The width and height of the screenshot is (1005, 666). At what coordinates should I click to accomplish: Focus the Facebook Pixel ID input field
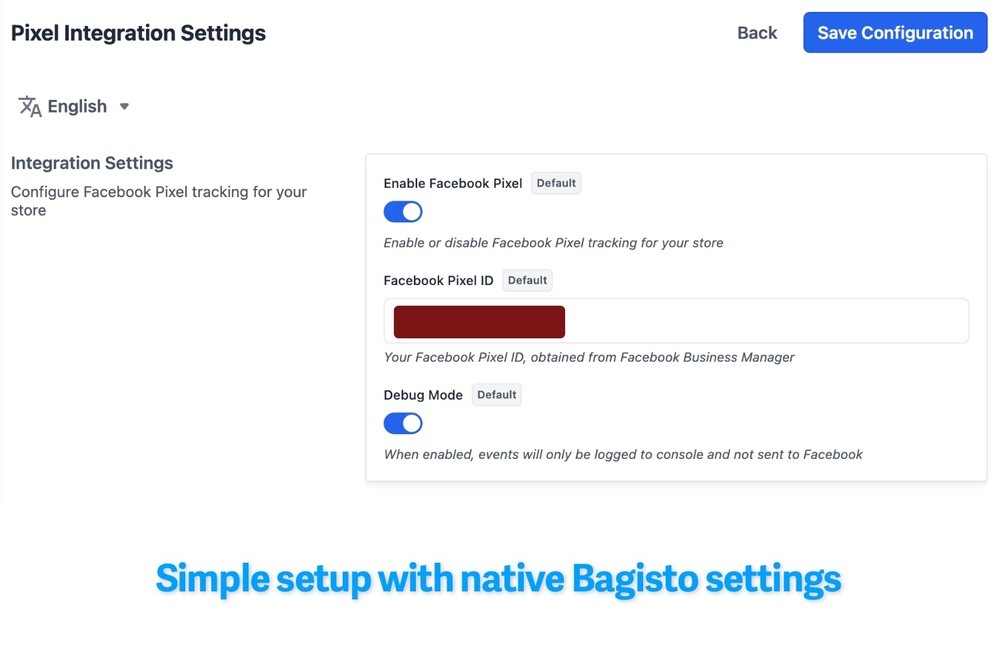[x=765, y=322]
